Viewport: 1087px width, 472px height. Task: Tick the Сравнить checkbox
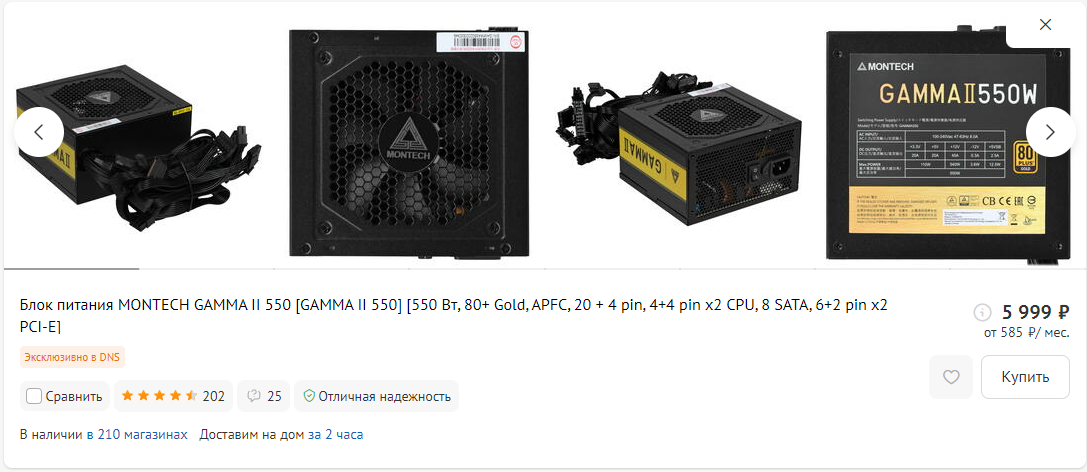point(33,396)
